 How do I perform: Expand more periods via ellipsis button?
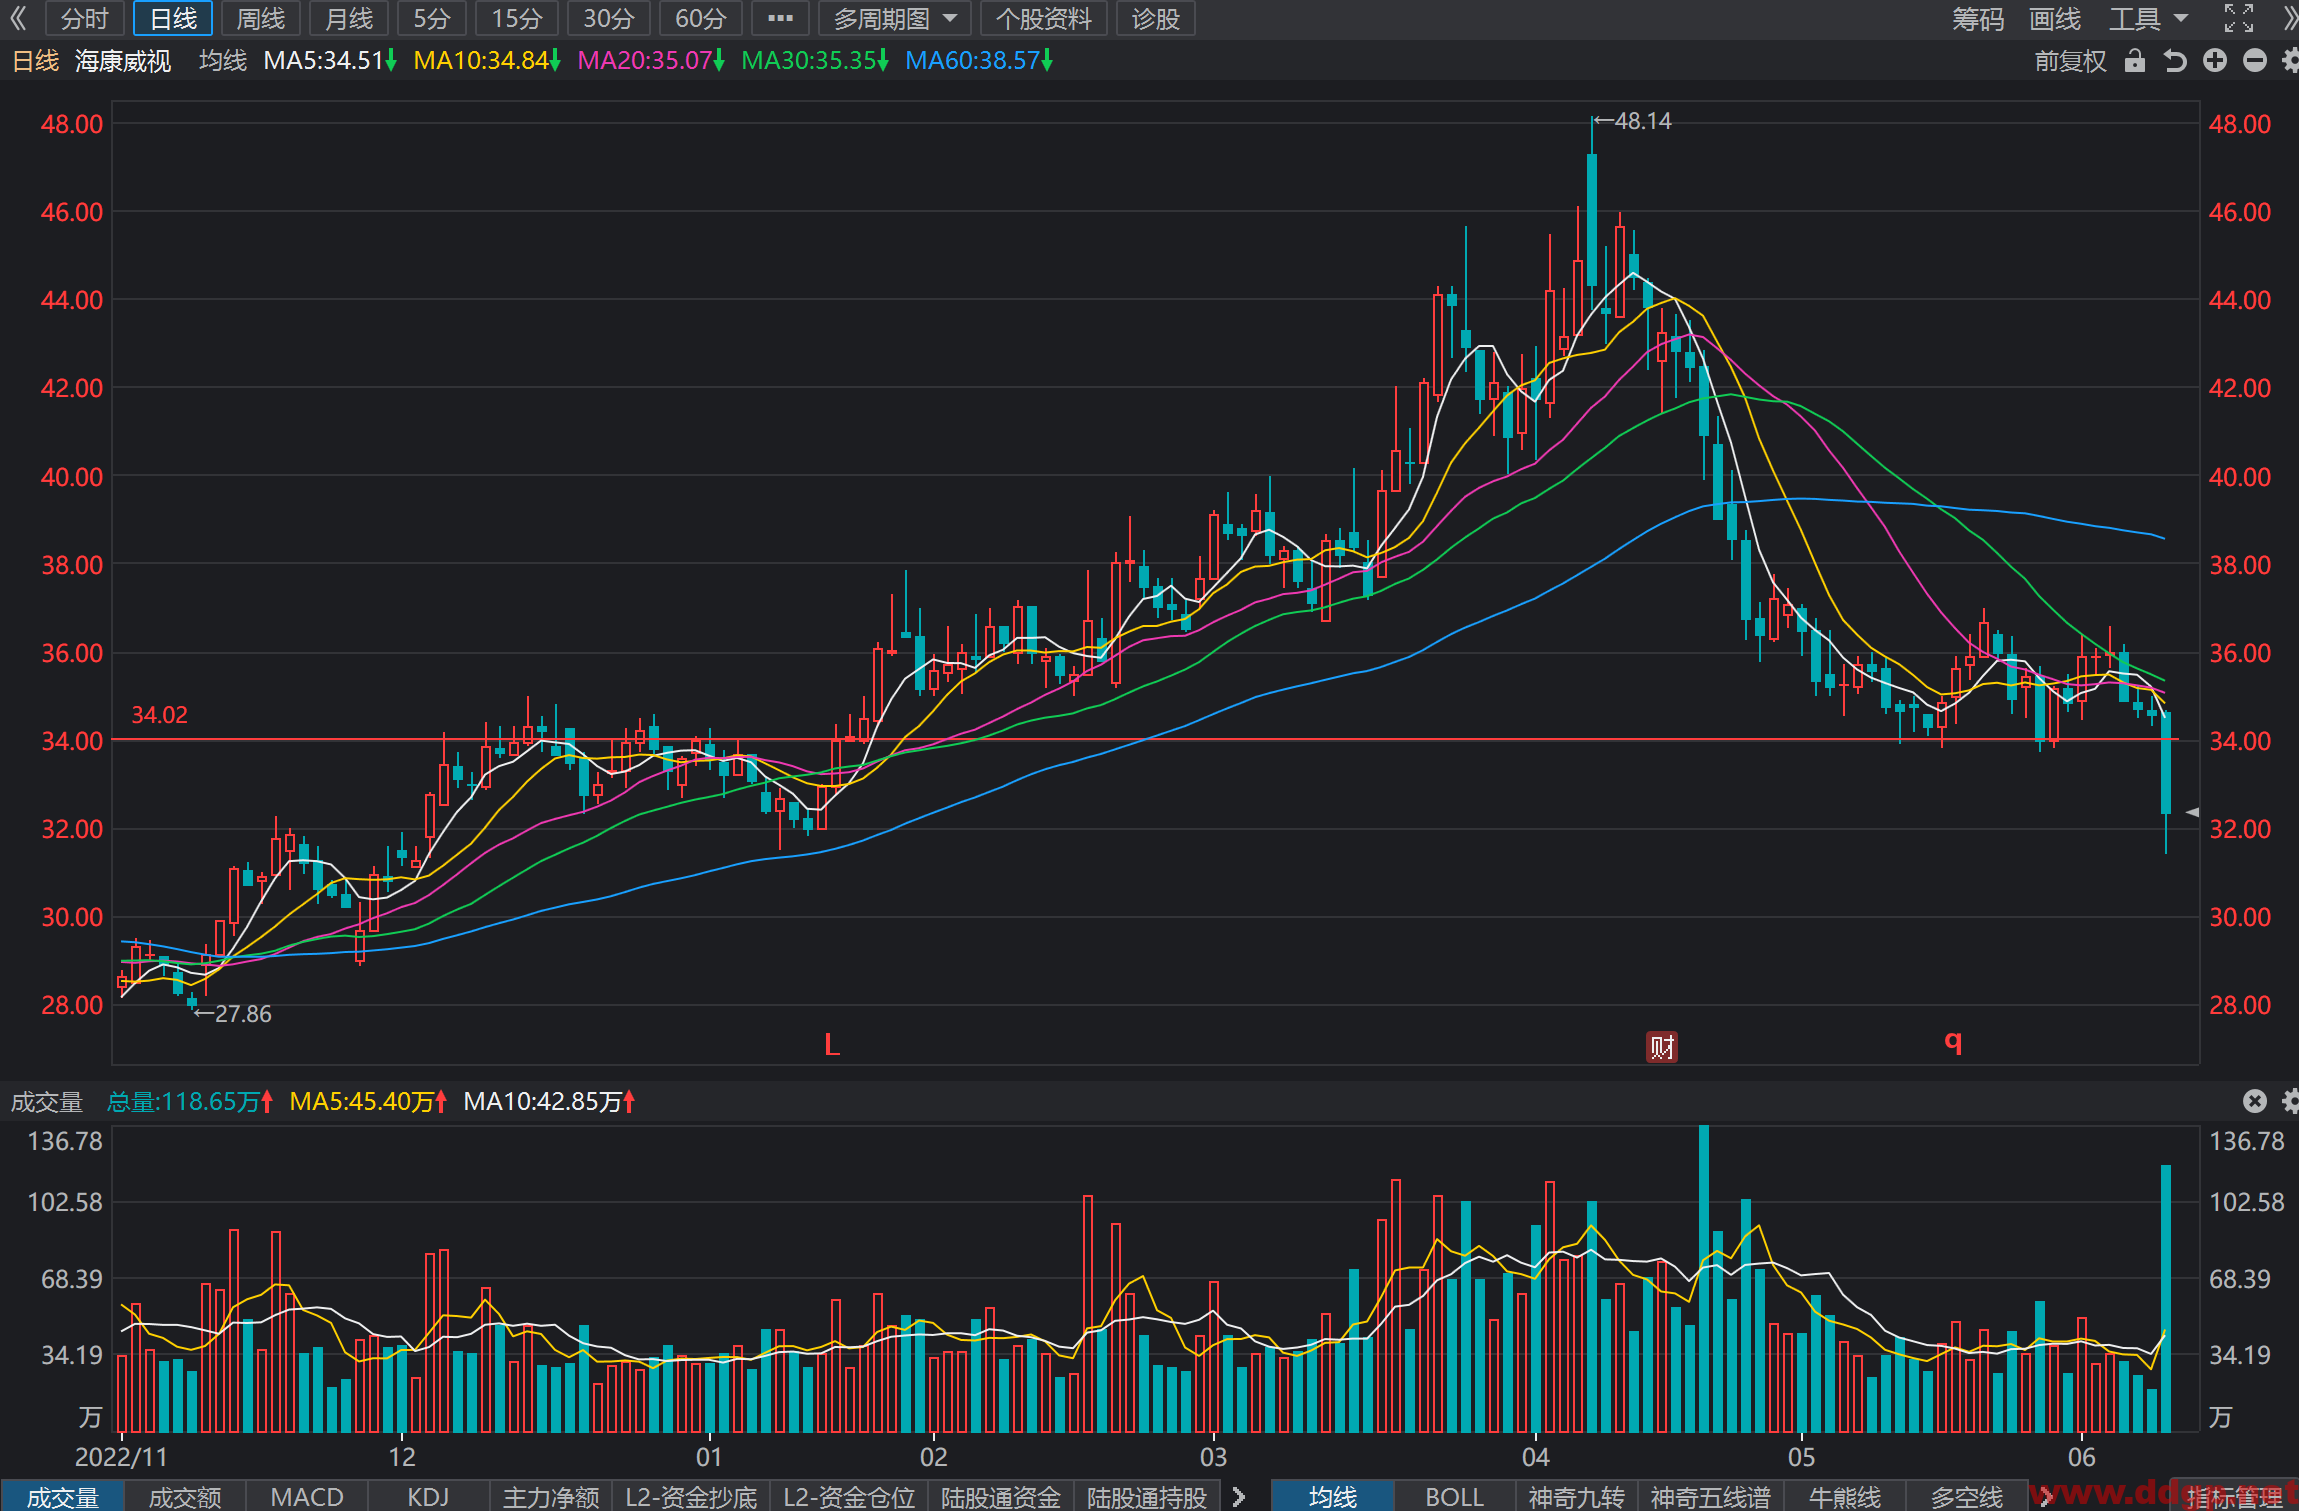(x=780, y=18)
